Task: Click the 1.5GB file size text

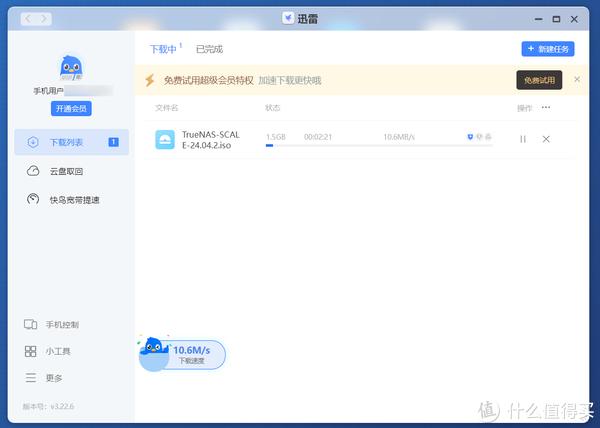Action: point(276,137)
